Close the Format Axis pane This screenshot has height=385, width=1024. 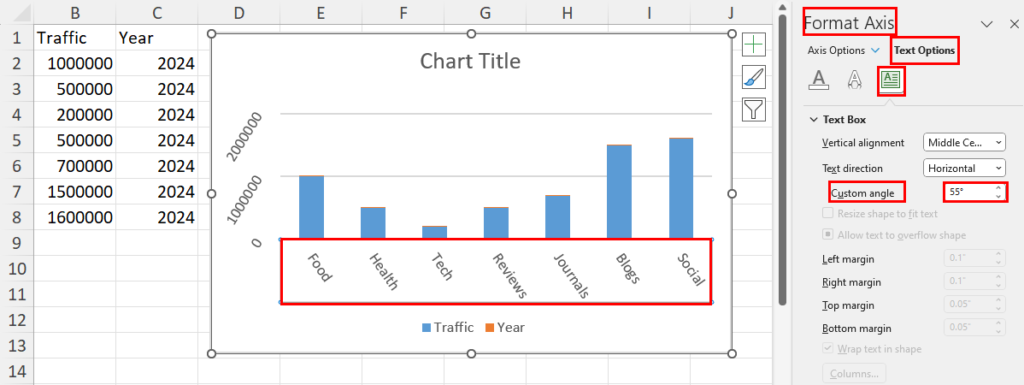[1014, 24]
